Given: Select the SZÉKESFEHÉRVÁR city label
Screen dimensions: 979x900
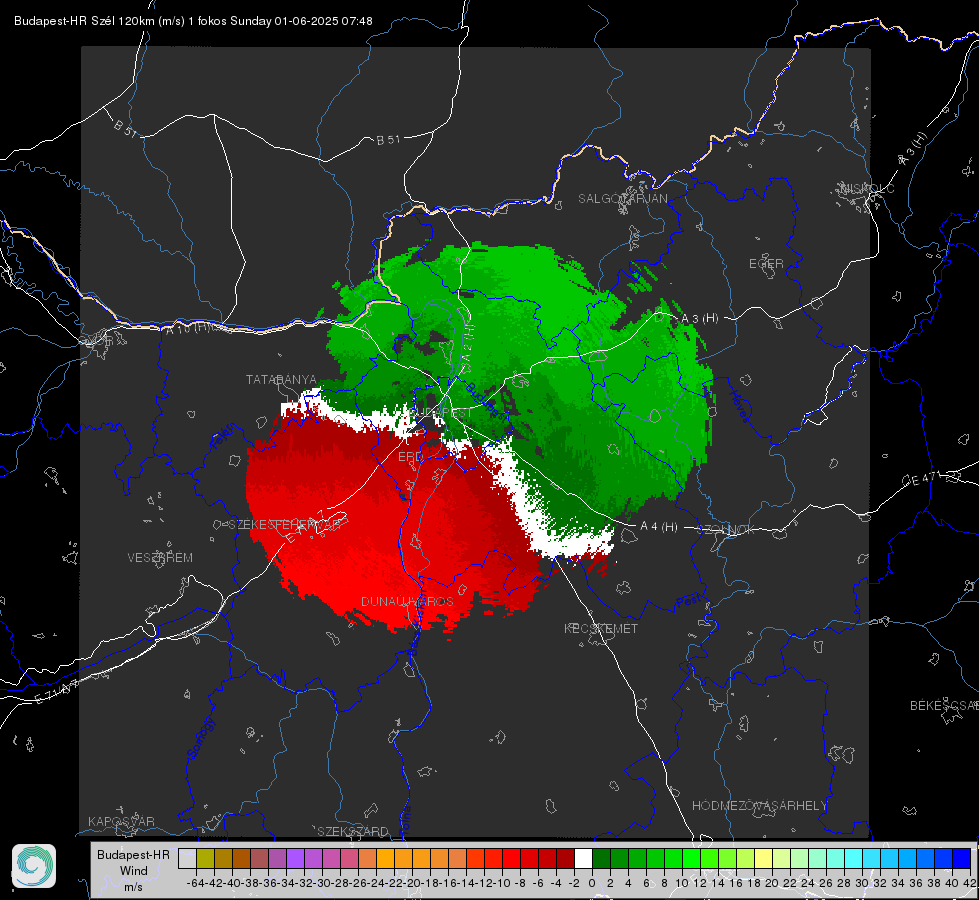Looking at the screenshot, I should point(285,525).
